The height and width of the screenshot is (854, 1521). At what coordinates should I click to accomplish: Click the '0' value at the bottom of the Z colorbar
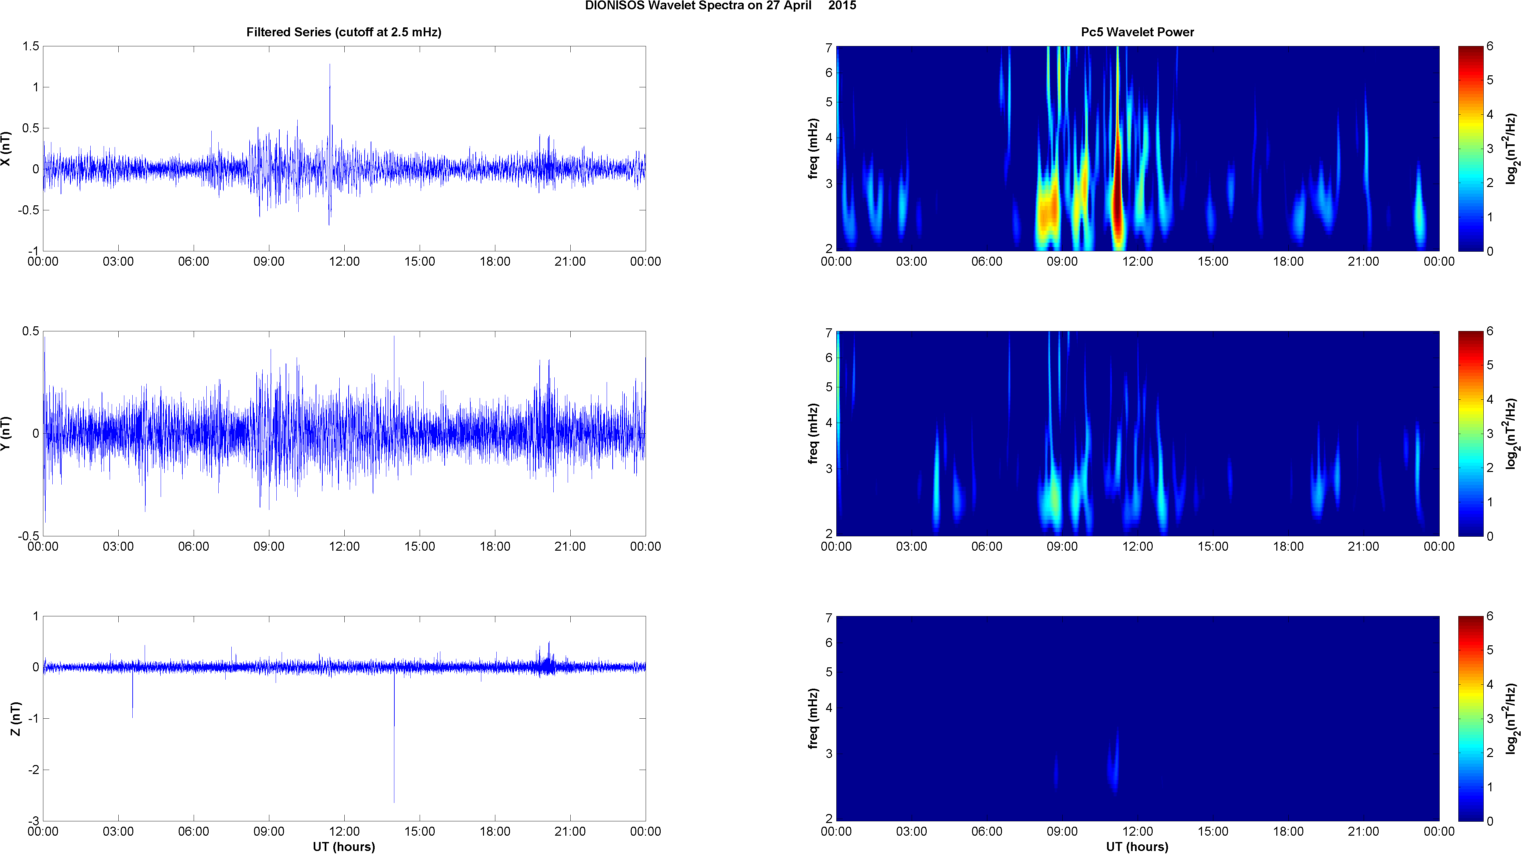(1490, 821)
